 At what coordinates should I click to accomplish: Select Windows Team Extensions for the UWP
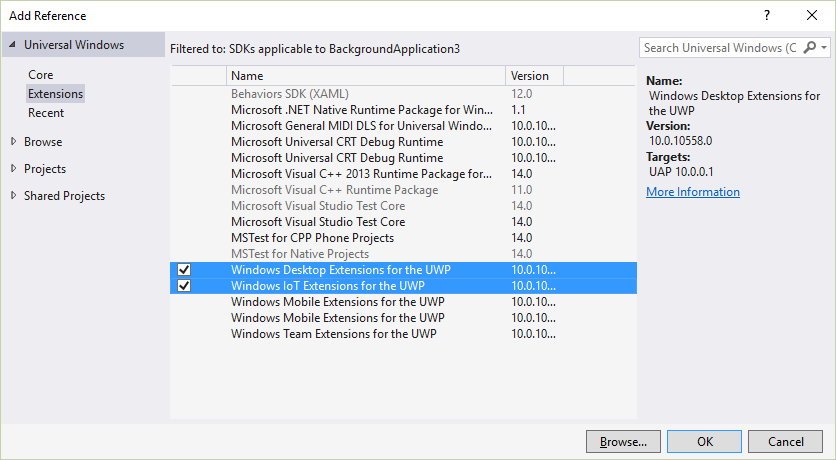403,334
